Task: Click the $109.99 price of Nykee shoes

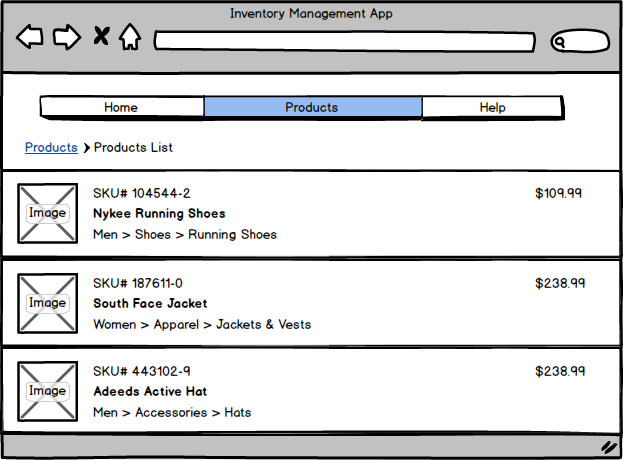Action: [559, 193]
